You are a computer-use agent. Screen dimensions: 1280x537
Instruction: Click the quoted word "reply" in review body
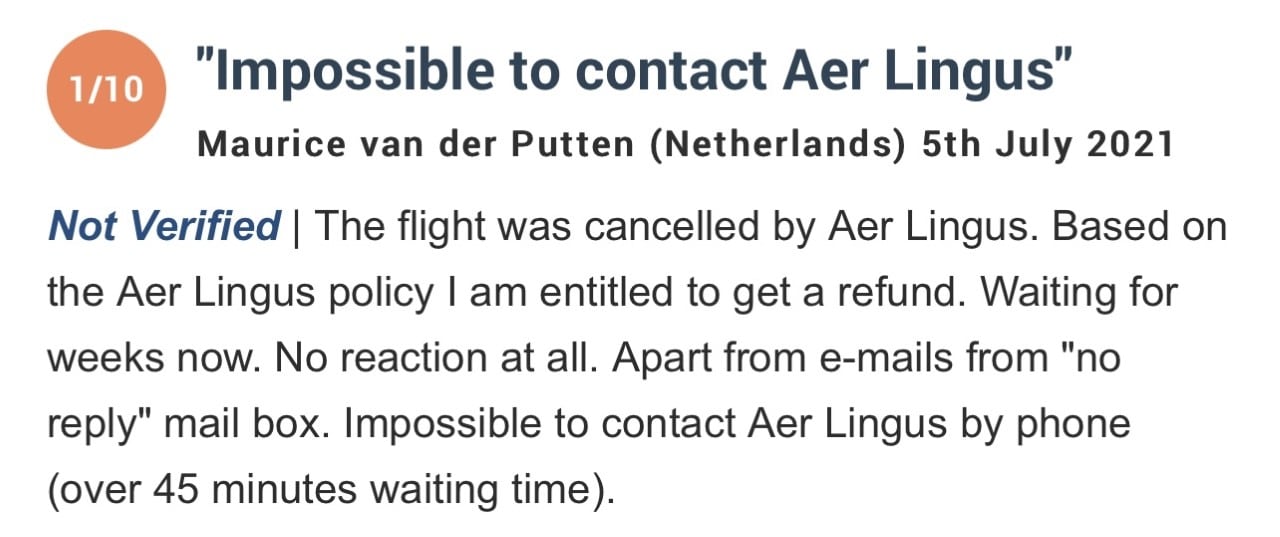click(x=100, y=425)
